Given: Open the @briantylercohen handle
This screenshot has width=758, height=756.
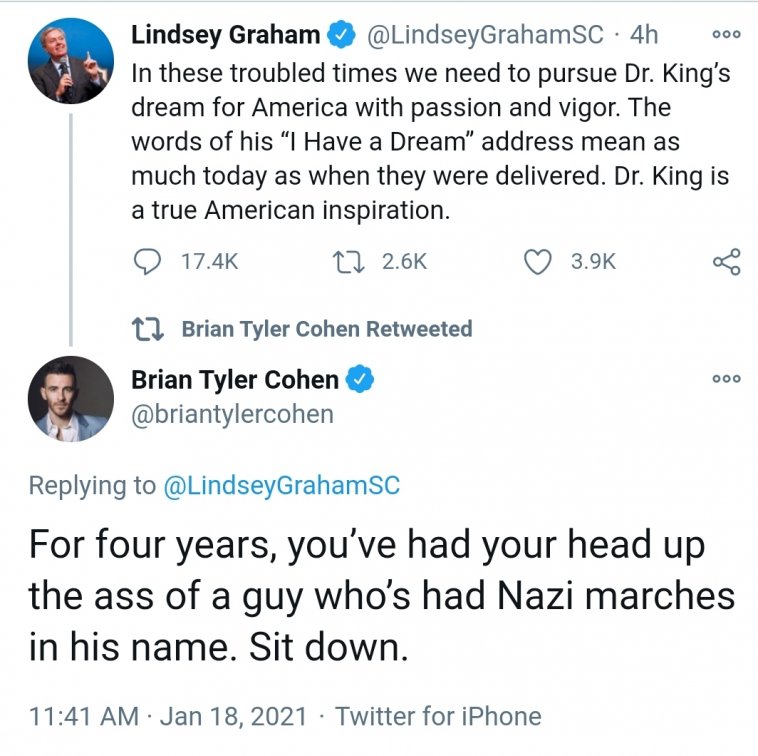Looking at the screenshot, I should [x=232, y=413].
